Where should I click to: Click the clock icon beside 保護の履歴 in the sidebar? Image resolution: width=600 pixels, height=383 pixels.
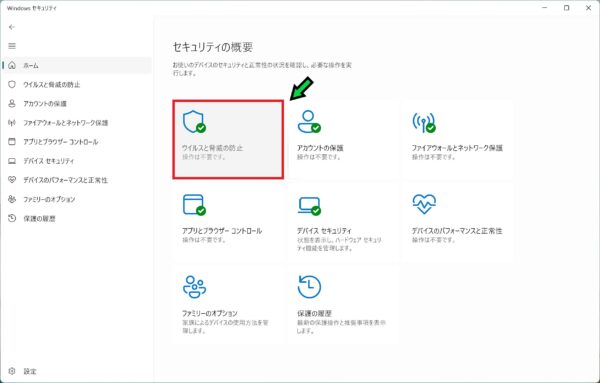[x=12, y=218]
